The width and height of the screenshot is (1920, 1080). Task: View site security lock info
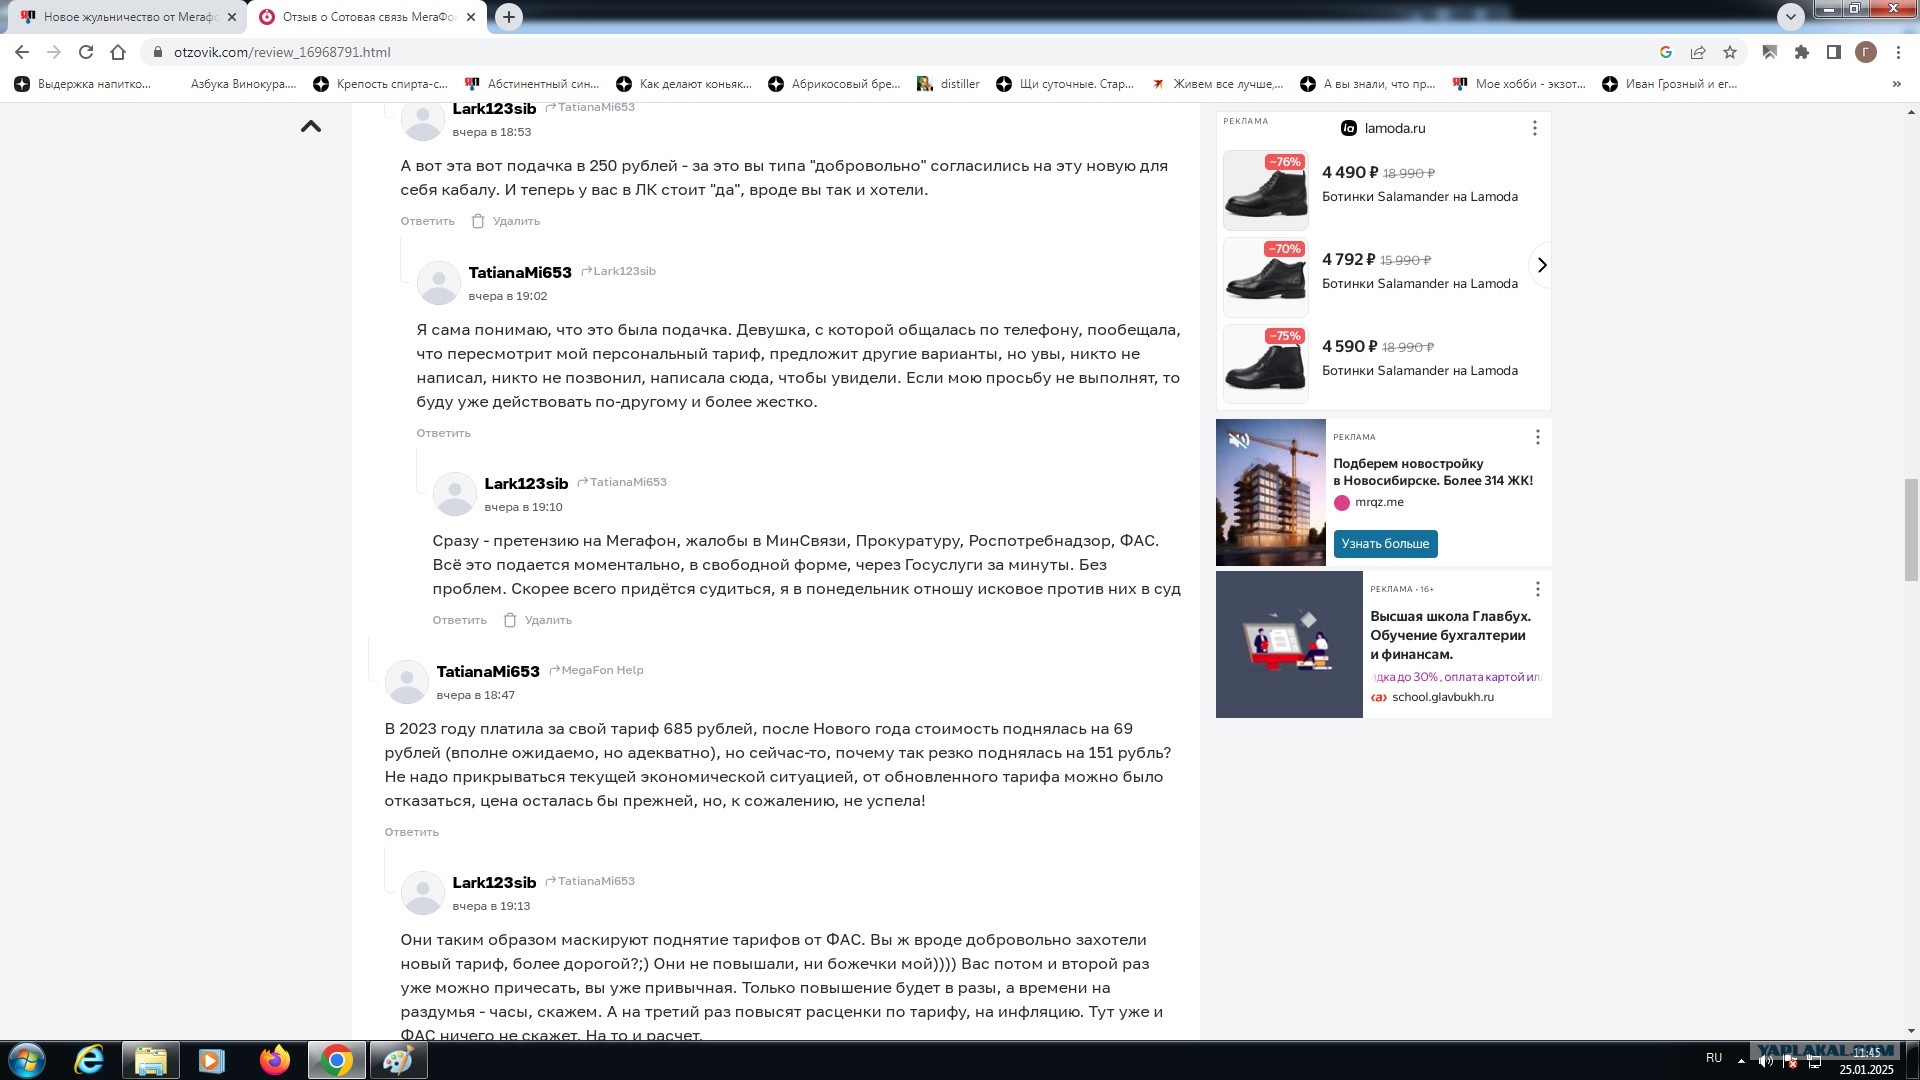157,52
